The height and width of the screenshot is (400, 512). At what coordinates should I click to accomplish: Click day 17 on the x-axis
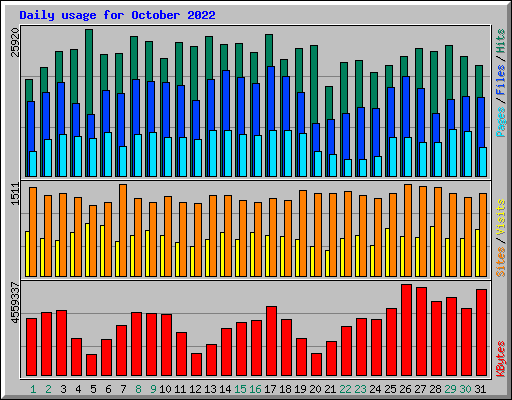point(270,389)
